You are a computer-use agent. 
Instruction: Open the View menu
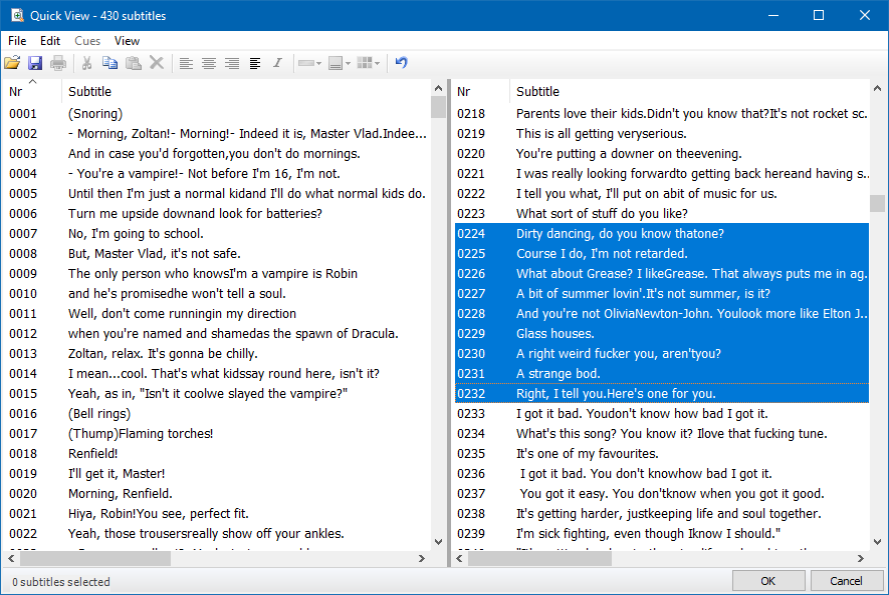pos(127,41)
